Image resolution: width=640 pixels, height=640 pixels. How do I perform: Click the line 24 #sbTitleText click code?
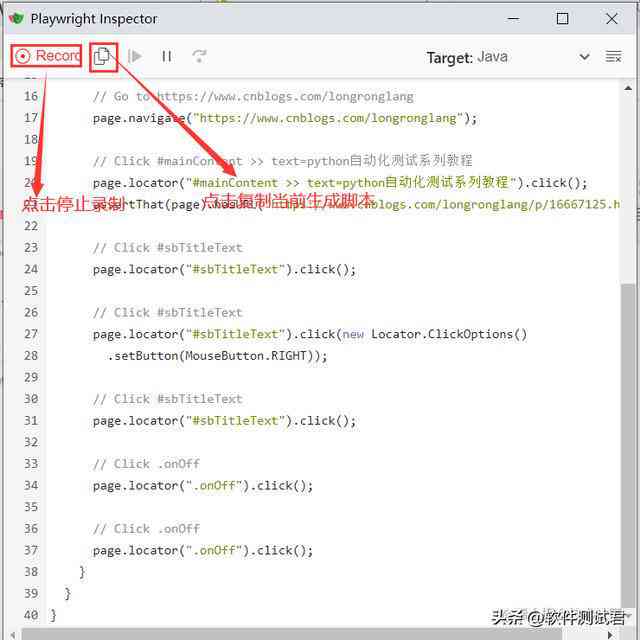click(x=224, y=269)
